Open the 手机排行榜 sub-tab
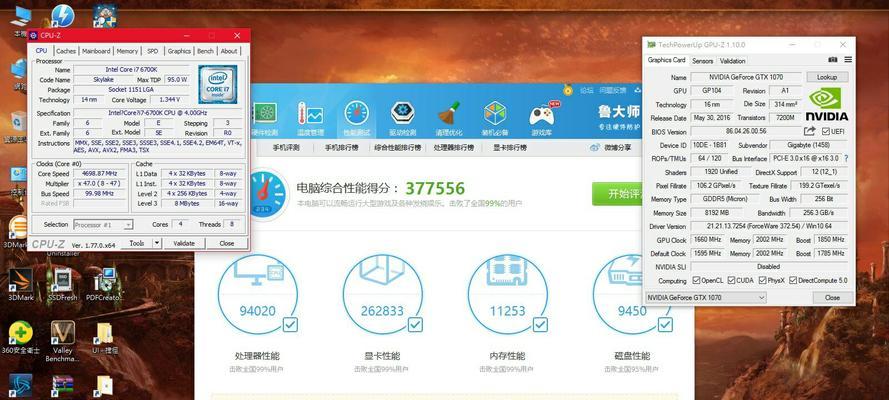The height and width of the screenshot is (400, 889). (x=341, y=148)
